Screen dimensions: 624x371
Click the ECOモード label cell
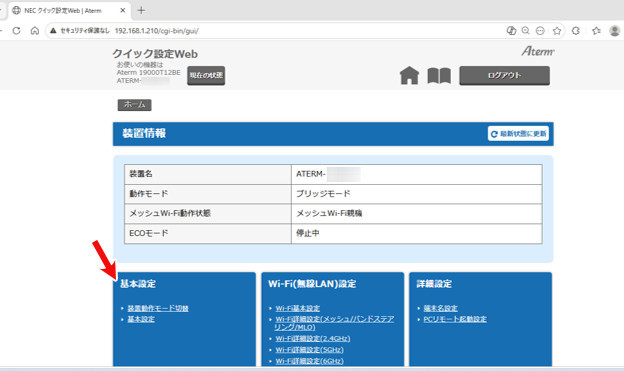pyautogui.click(x=208, y=233)
